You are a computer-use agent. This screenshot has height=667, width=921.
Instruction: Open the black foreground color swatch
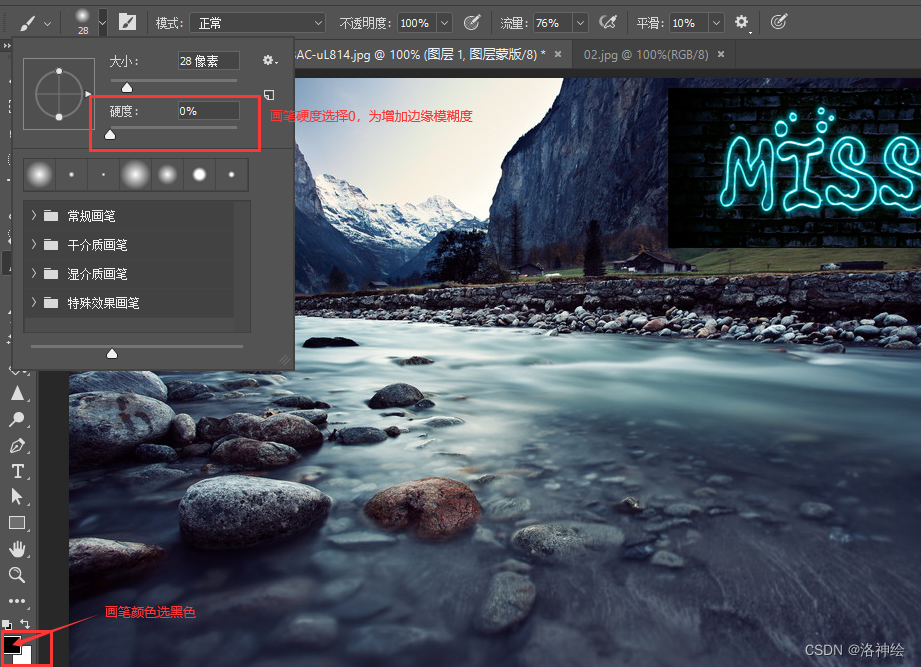11,644
